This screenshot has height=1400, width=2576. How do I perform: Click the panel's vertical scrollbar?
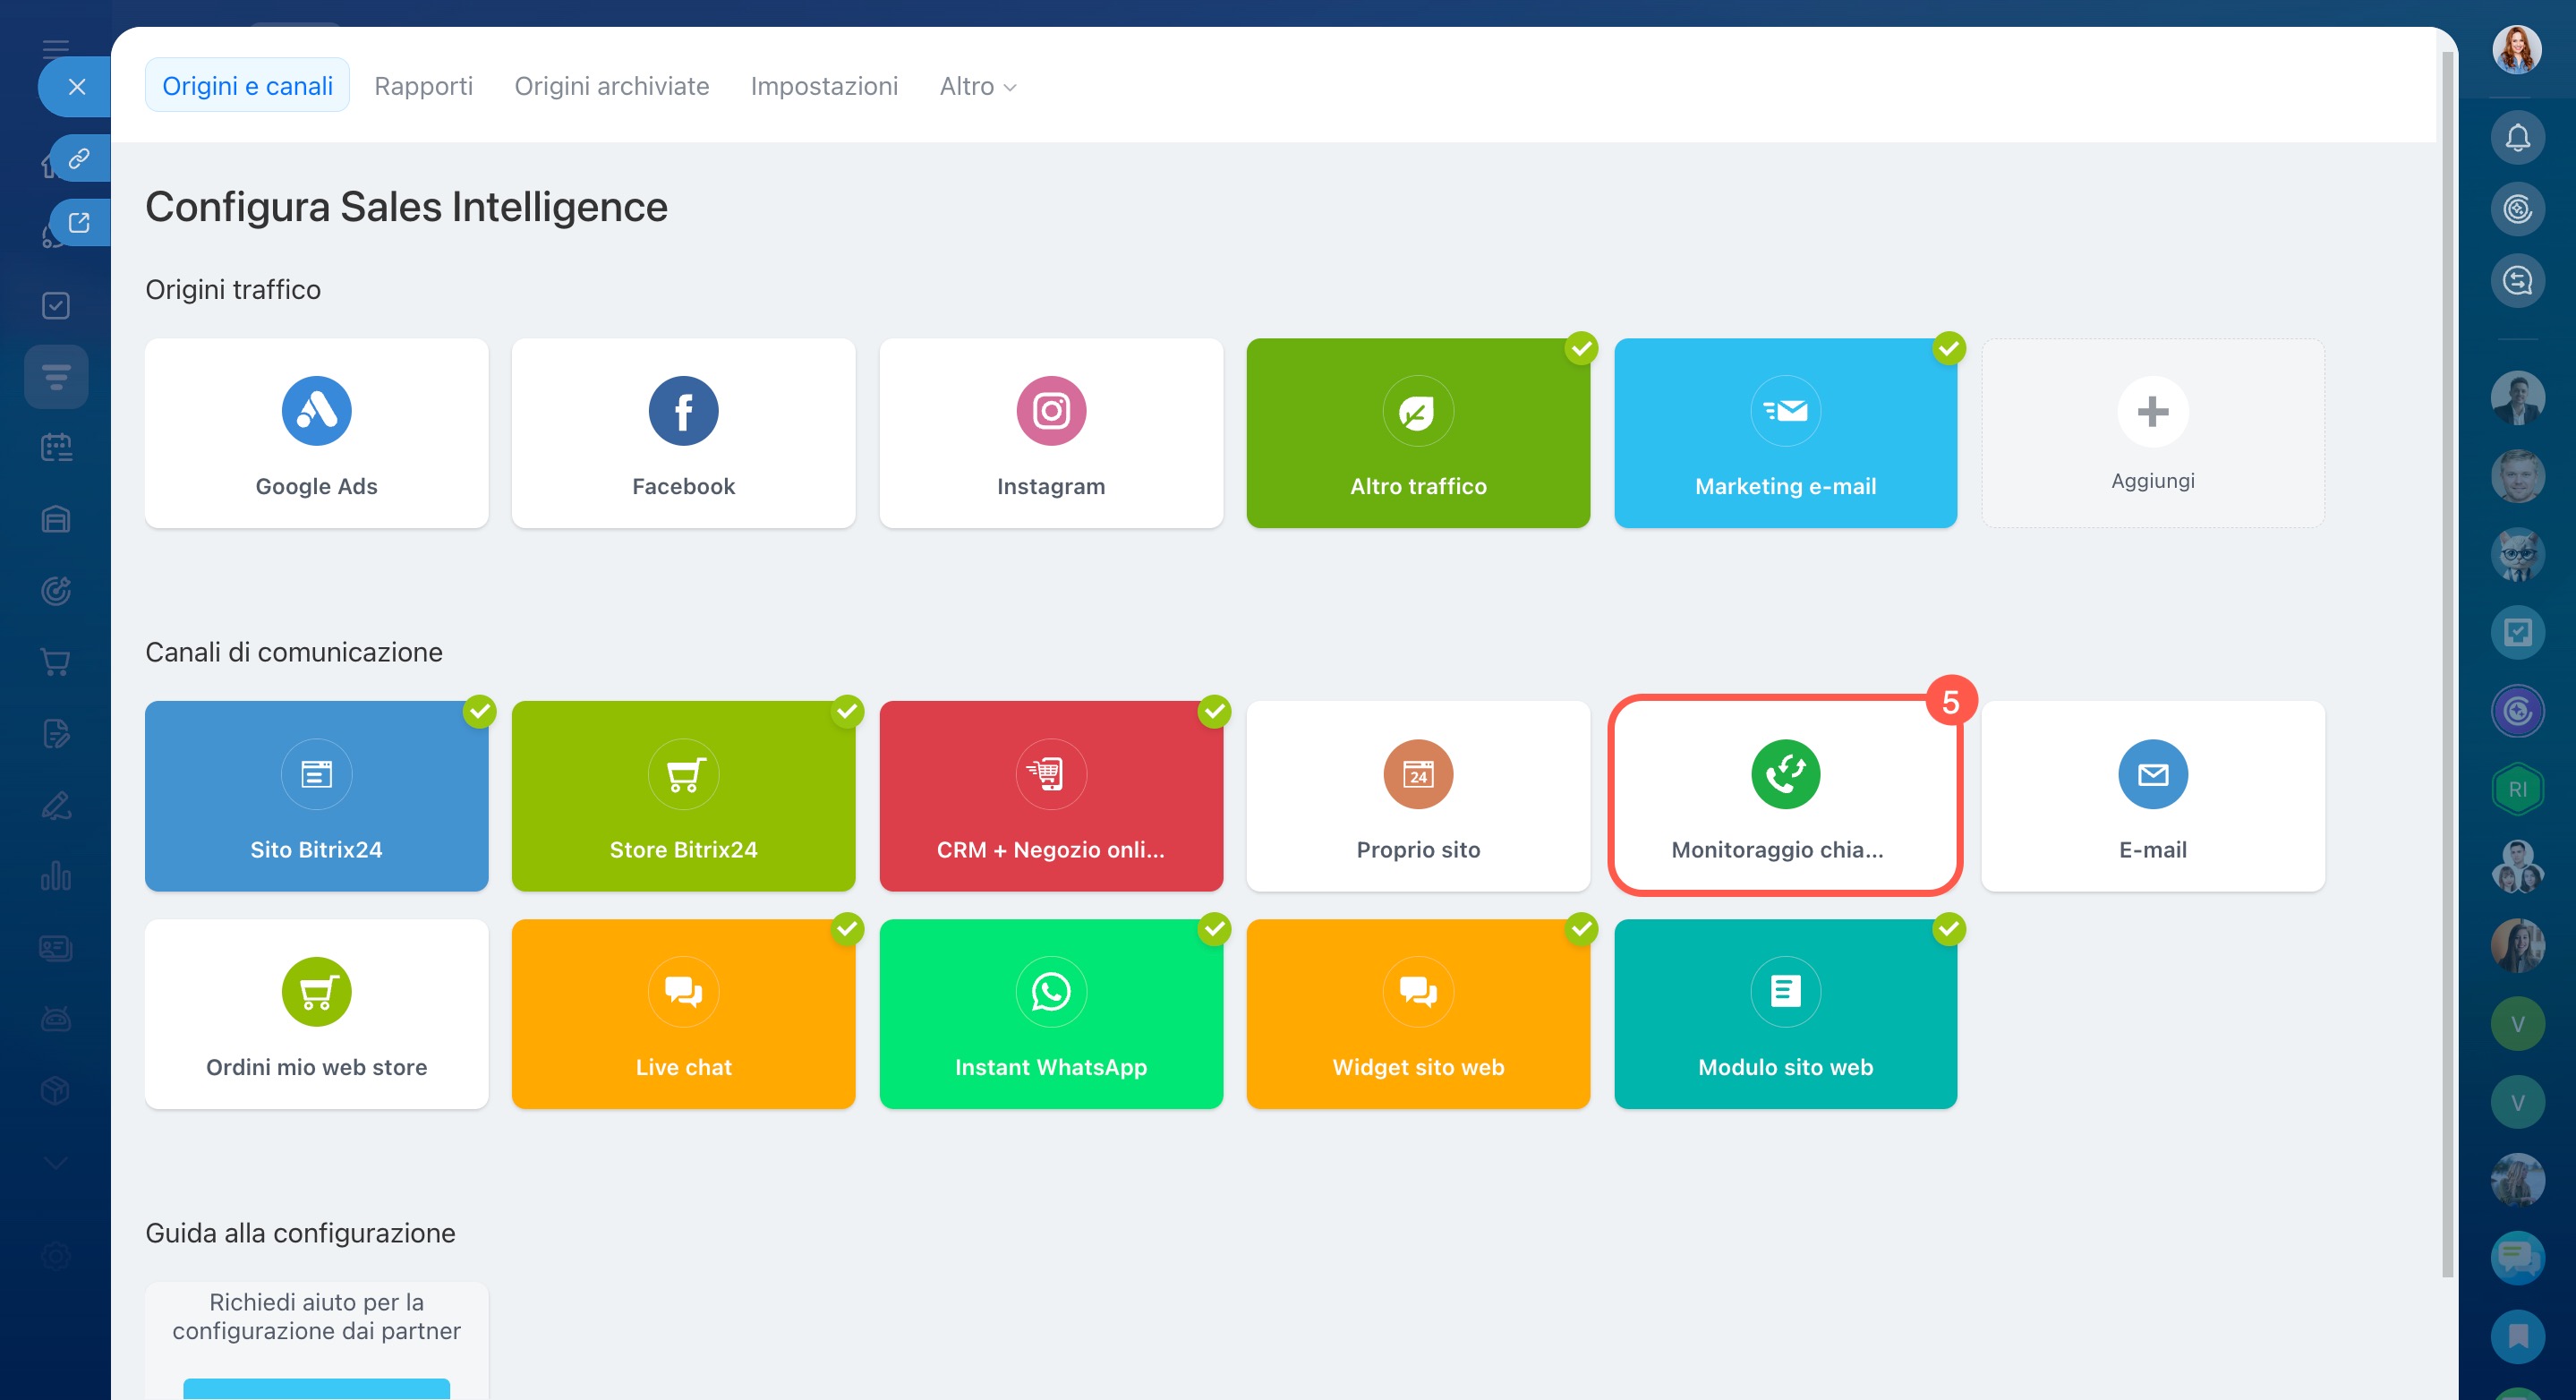(x=2447, y=660)
